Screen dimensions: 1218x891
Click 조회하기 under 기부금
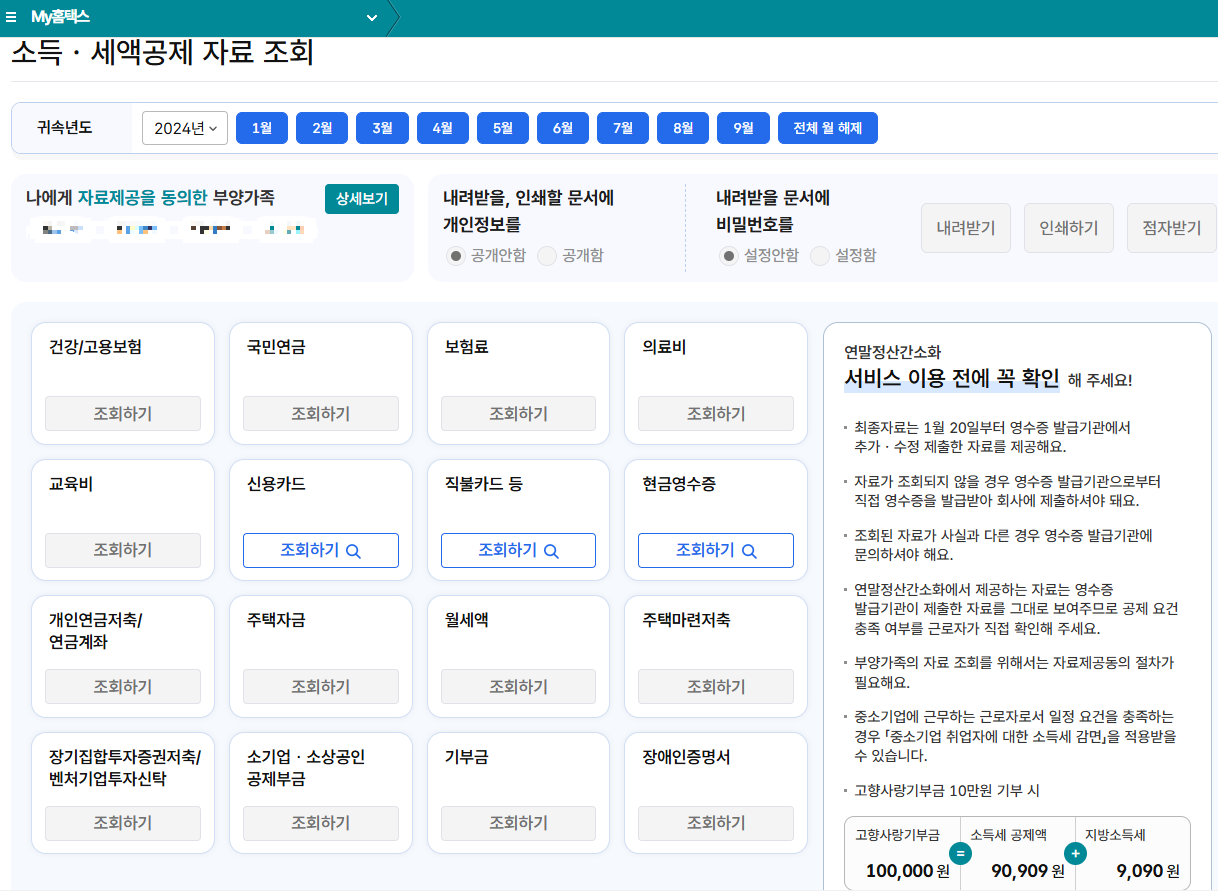pyautogui.click(x=518, y=823)
